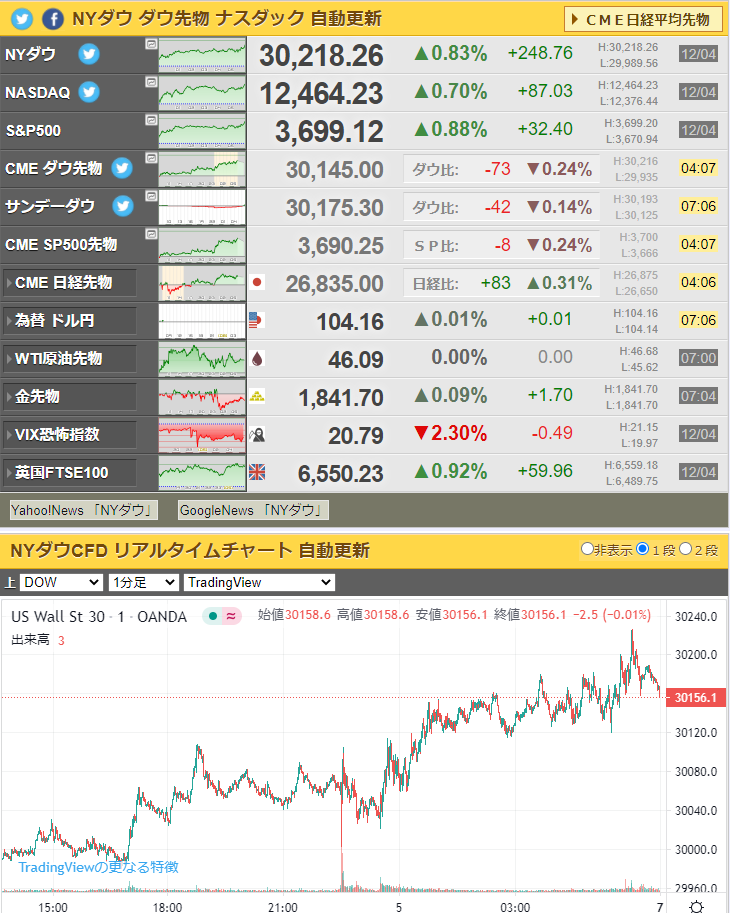Click TradingViewの更なる特徴 link
The width and height of the screenshot is (730, 913).
[x=98, y=867]
